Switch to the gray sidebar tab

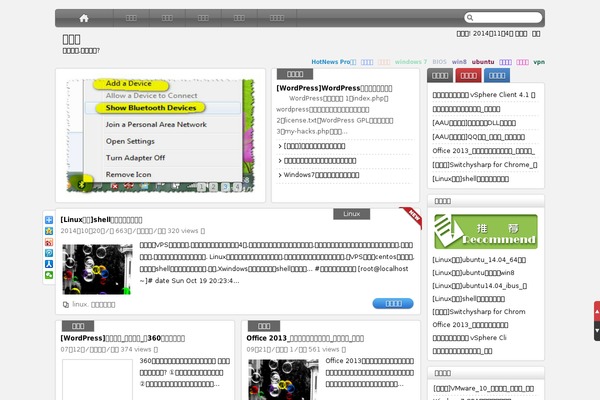click(440, 75)
